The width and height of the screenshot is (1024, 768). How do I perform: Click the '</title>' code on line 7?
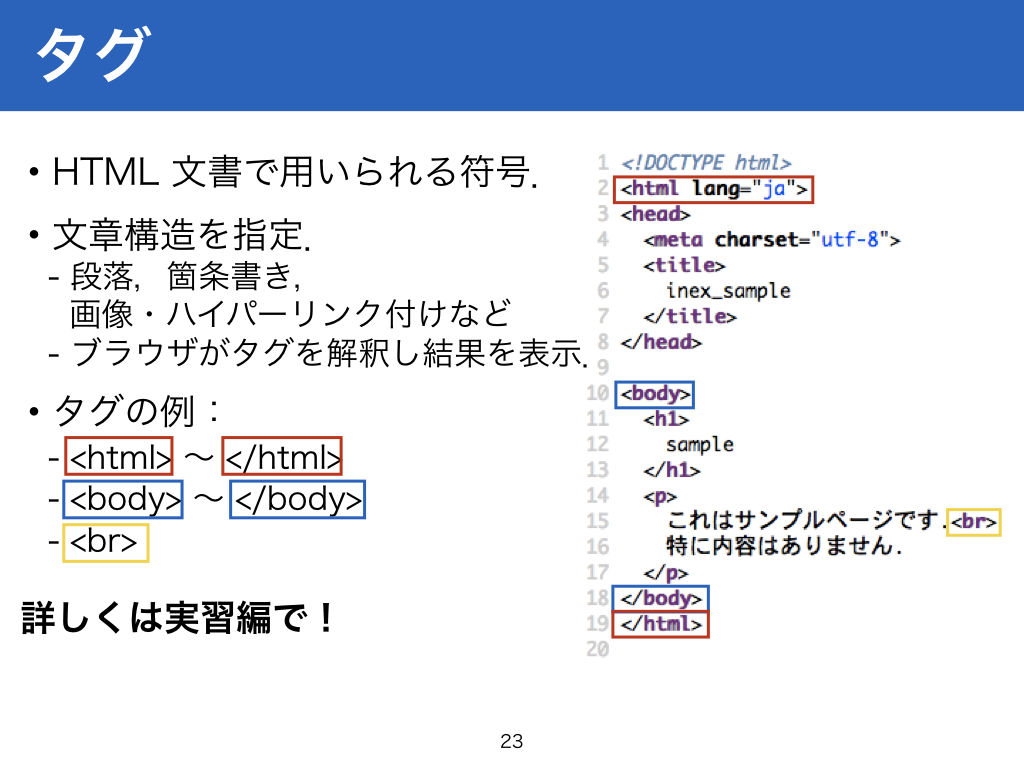[690, 317]
